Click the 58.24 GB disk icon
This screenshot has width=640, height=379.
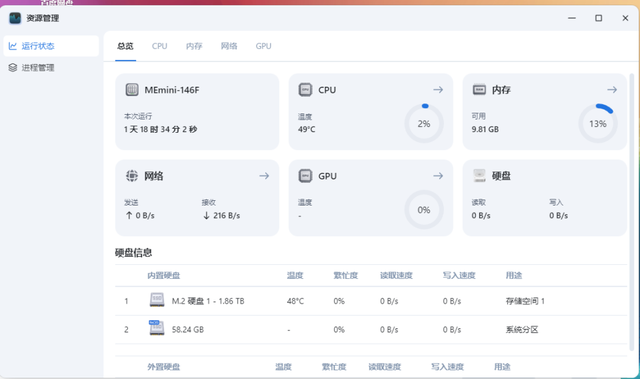[157, 328]
